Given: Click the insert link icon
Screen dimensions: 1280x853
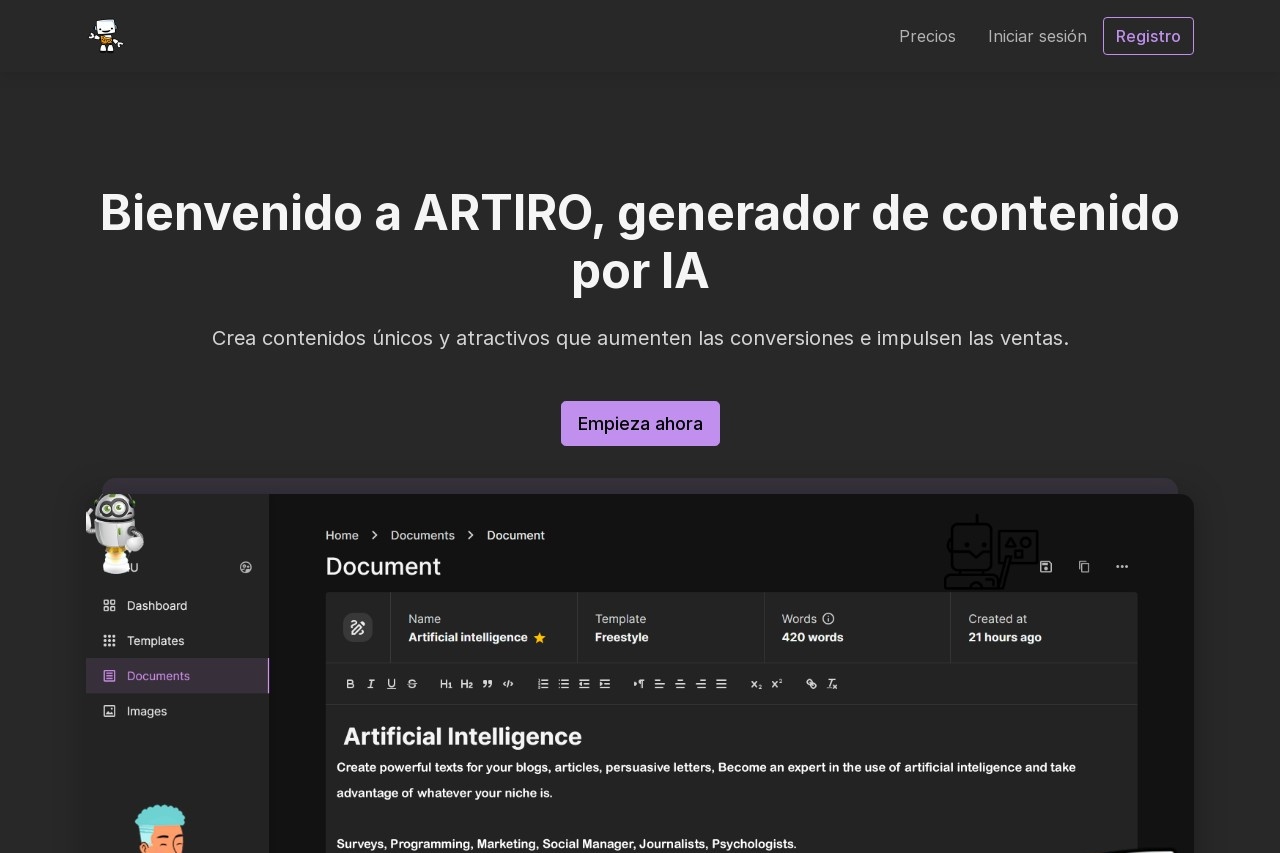Looking at the screenshot, I should click(811, 684).
